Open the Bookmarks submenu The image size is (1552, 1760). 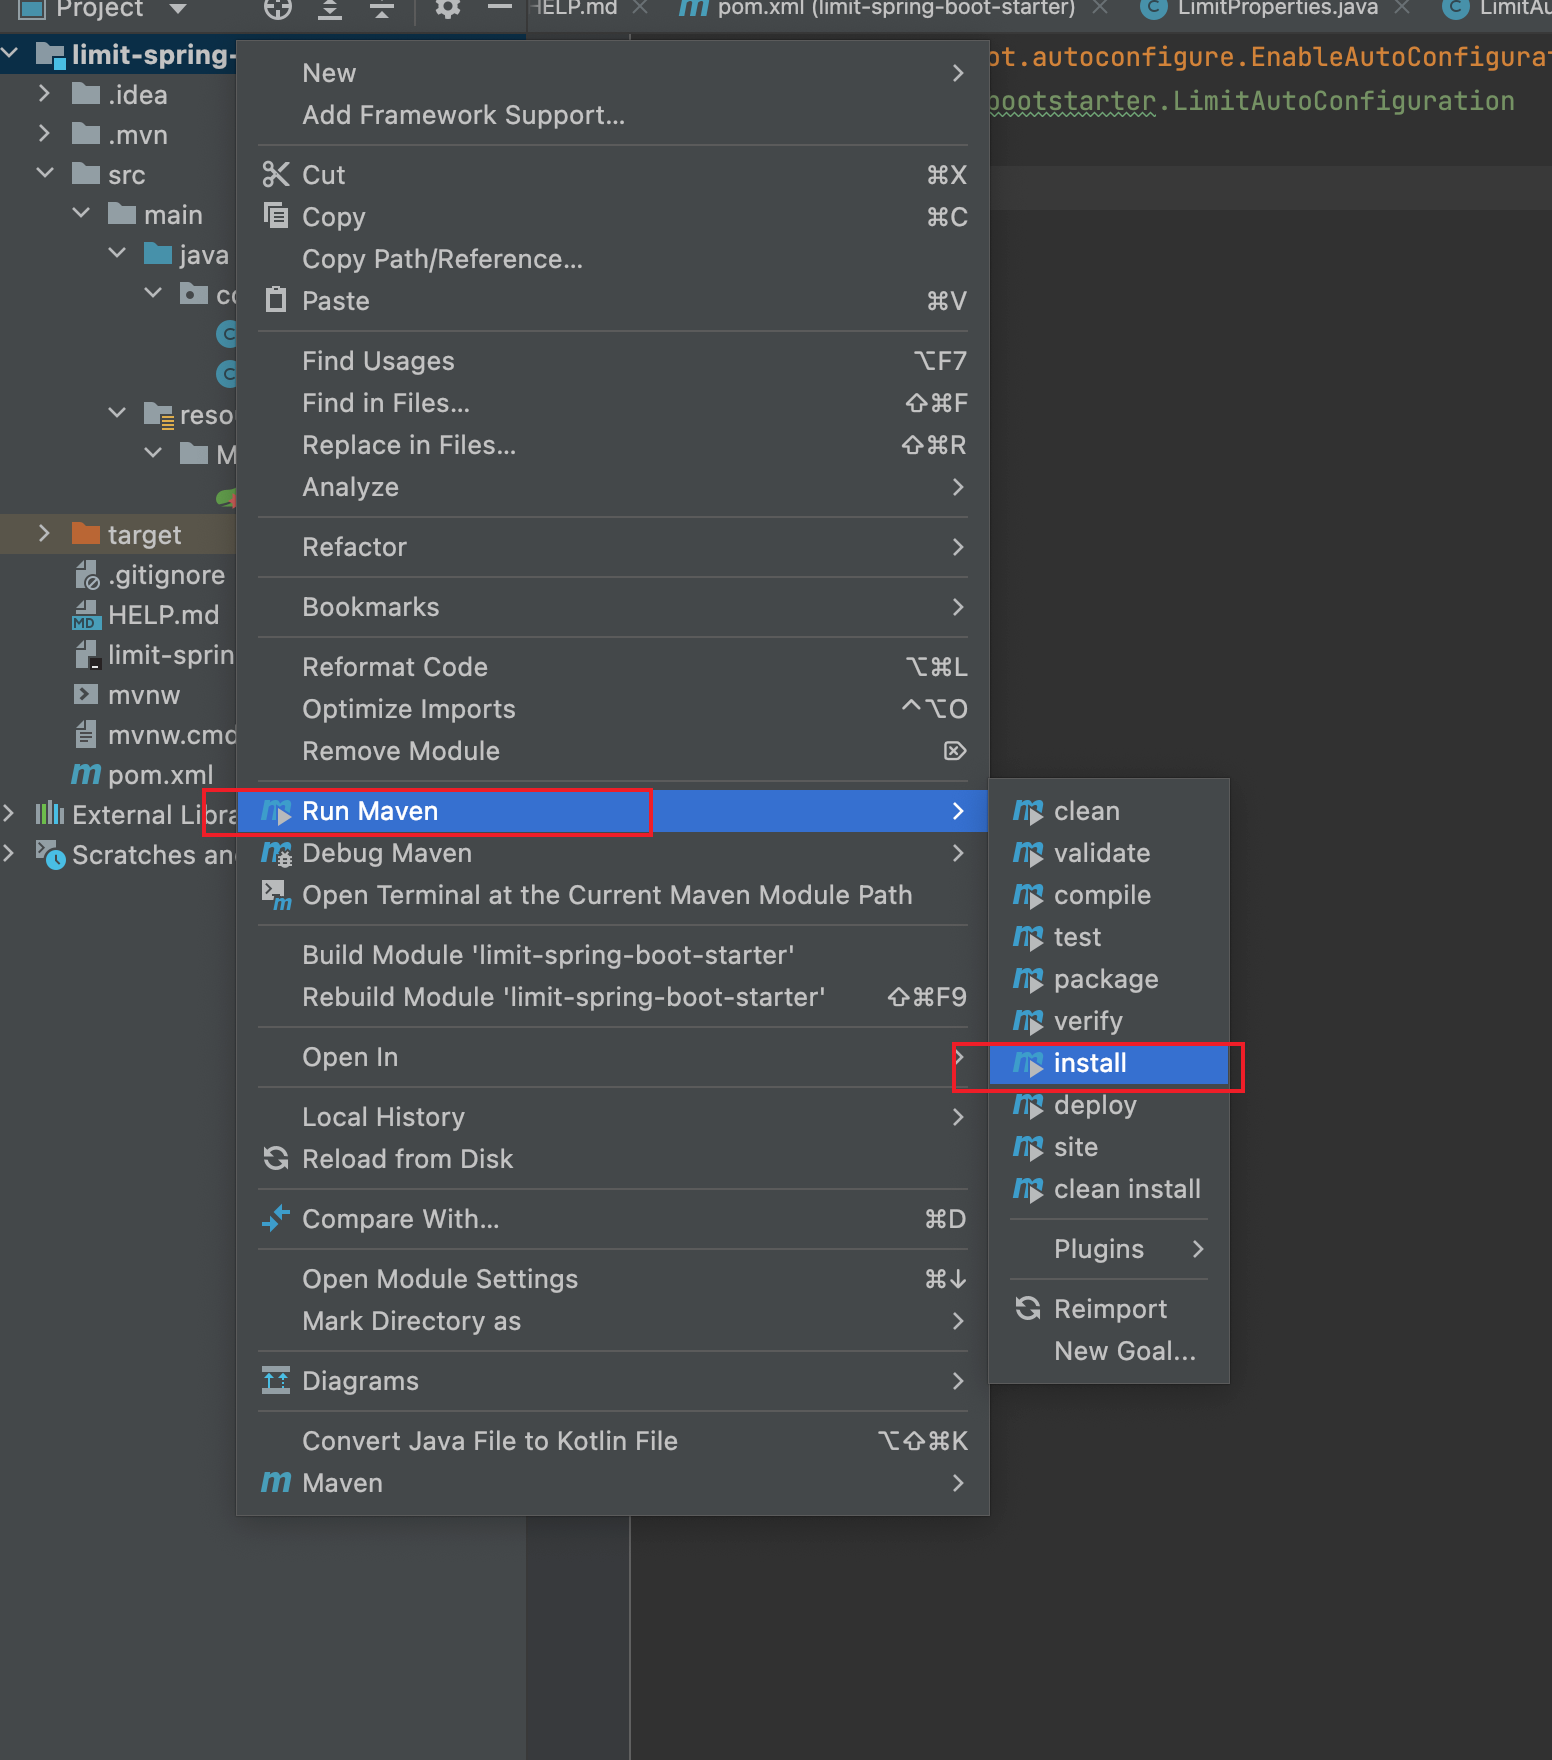click(x=612, y=607)
